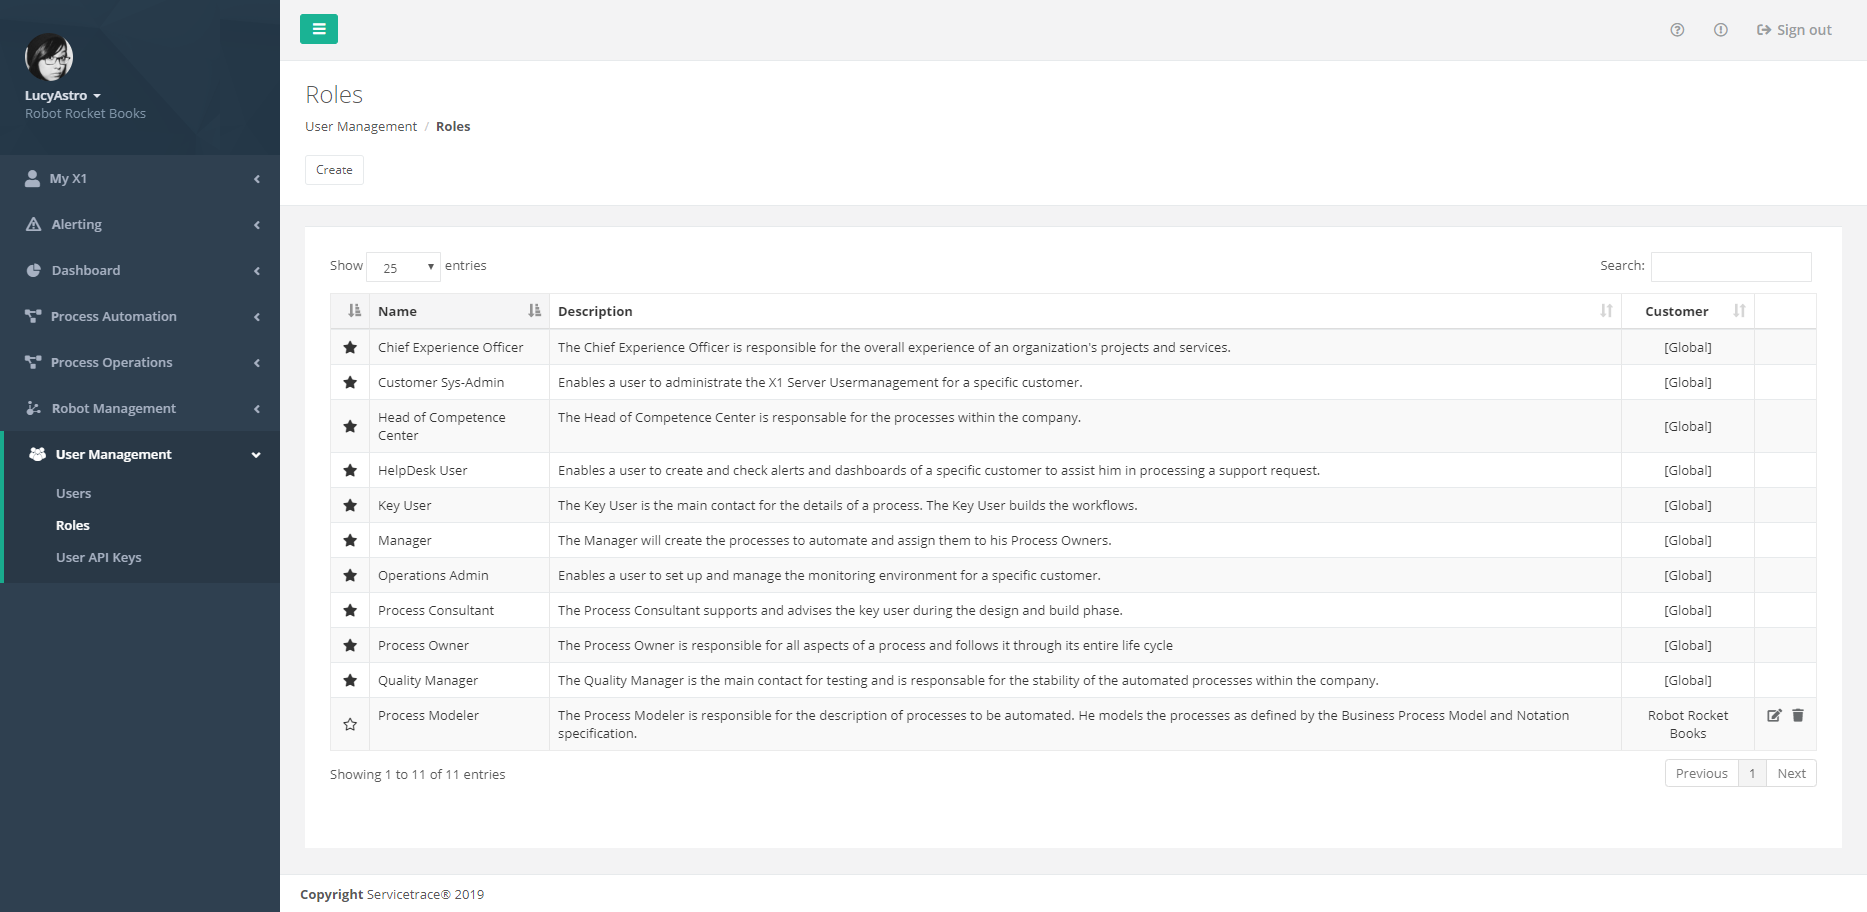Expand the Robot Management menu
Screen dimensions: 1867x912
tap(140, 408)
